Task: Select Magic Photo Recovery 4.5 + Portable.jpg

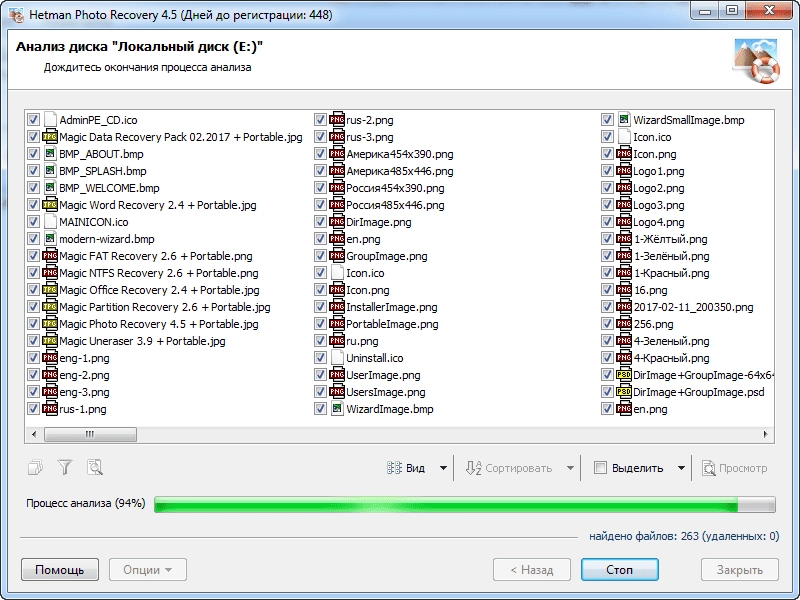Action: point(159,324)
